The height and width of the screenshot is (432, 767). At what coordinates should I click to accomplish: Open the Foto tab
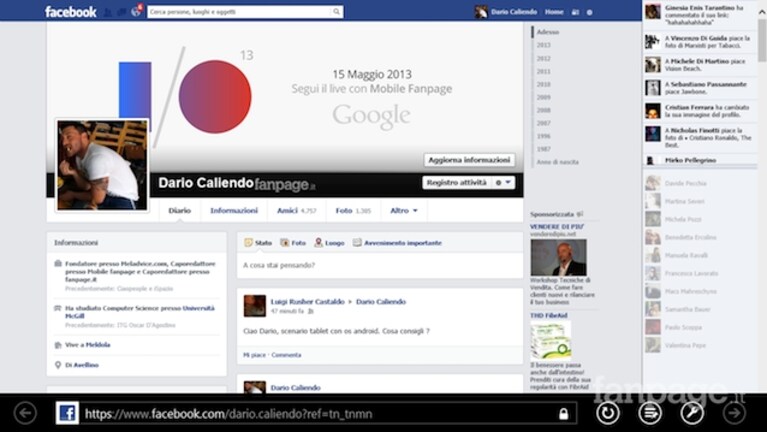(x=353, y=210)
